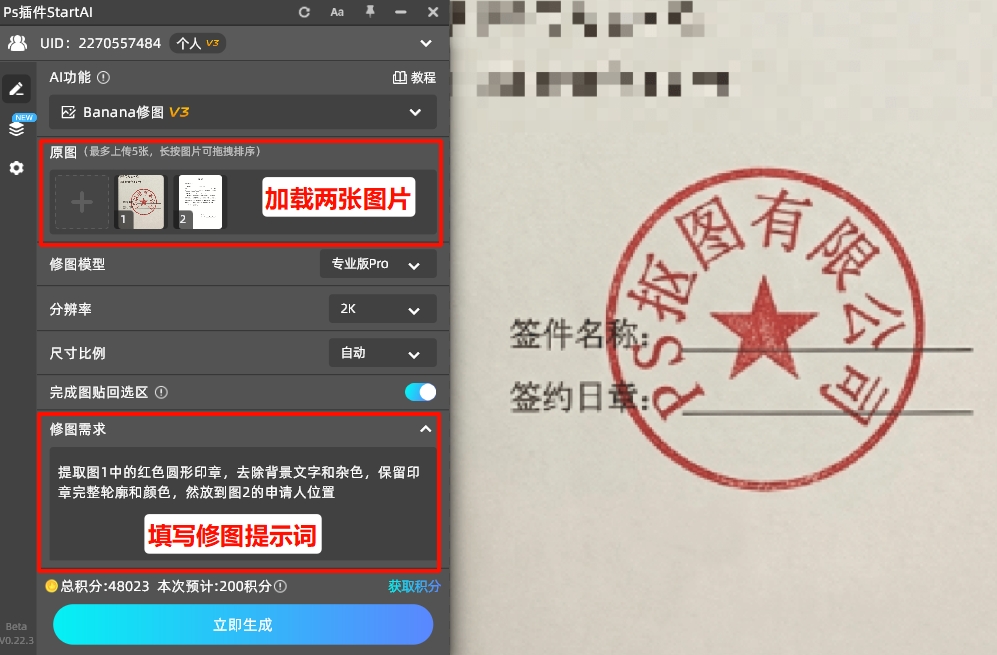
Task: Click the user profile icon beside UID
Action: point(16,43)
